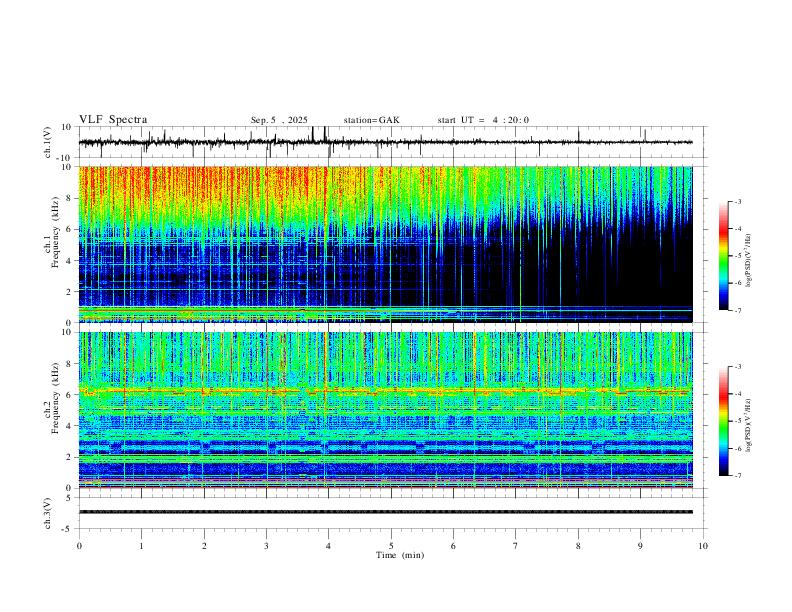Click the time axis tick label "2"
Image resolution: width=792 pixels, height=612 pixels.
click(204, 546)
